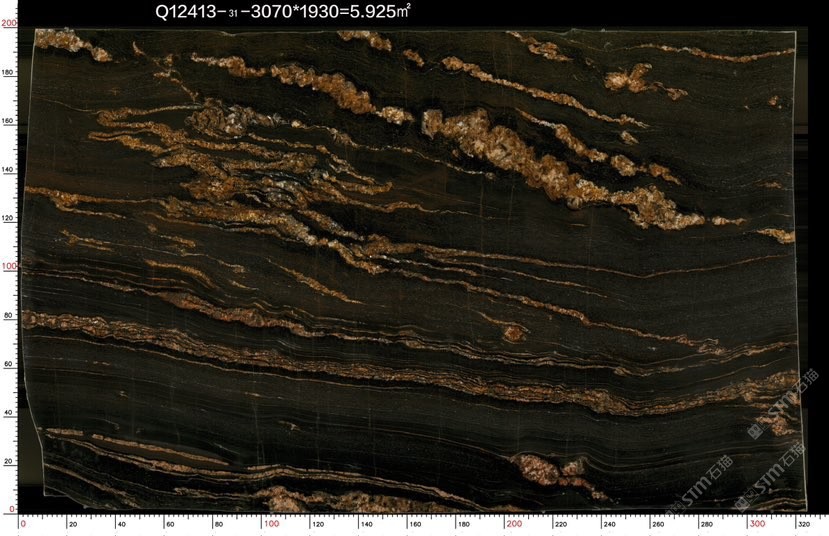The width and height of the screenshot is (829, 536).
Task: Click the 160 label on bottom ruler
Action: (417, 524)
